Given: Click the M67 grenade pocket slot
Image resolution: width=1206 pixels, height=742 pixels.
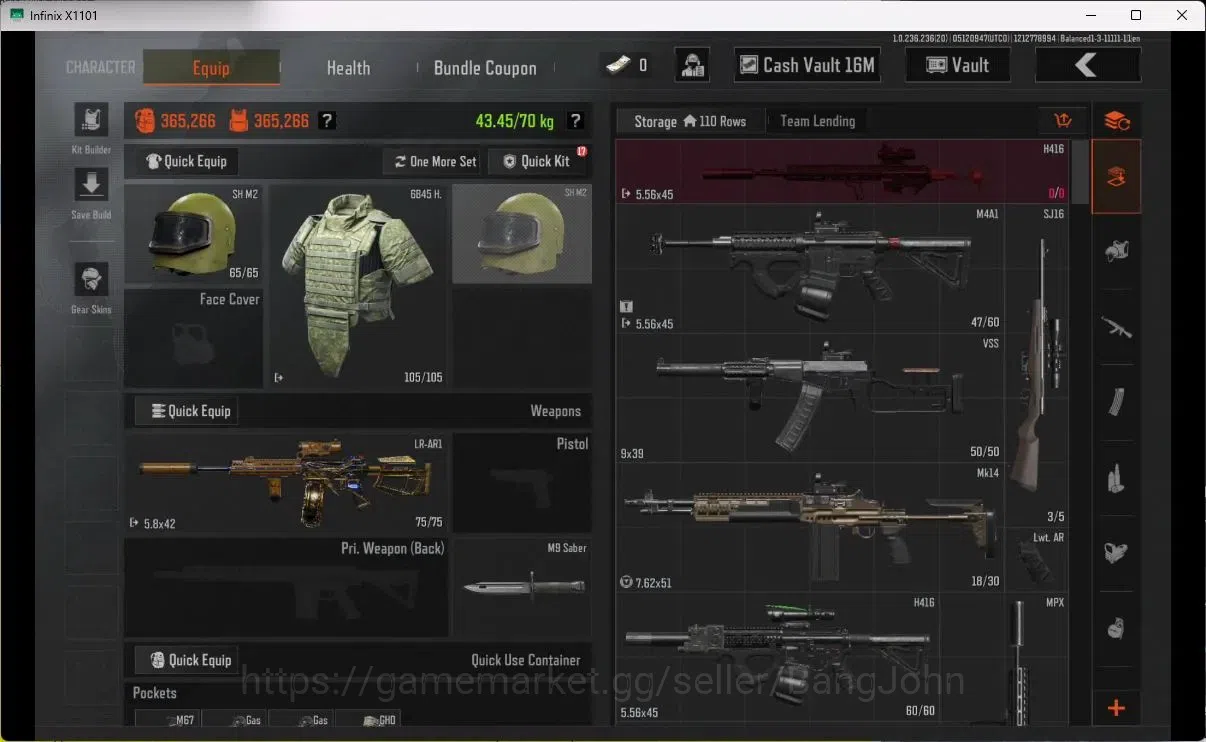Looking at the screenshot, I should [x=166, y=718].
